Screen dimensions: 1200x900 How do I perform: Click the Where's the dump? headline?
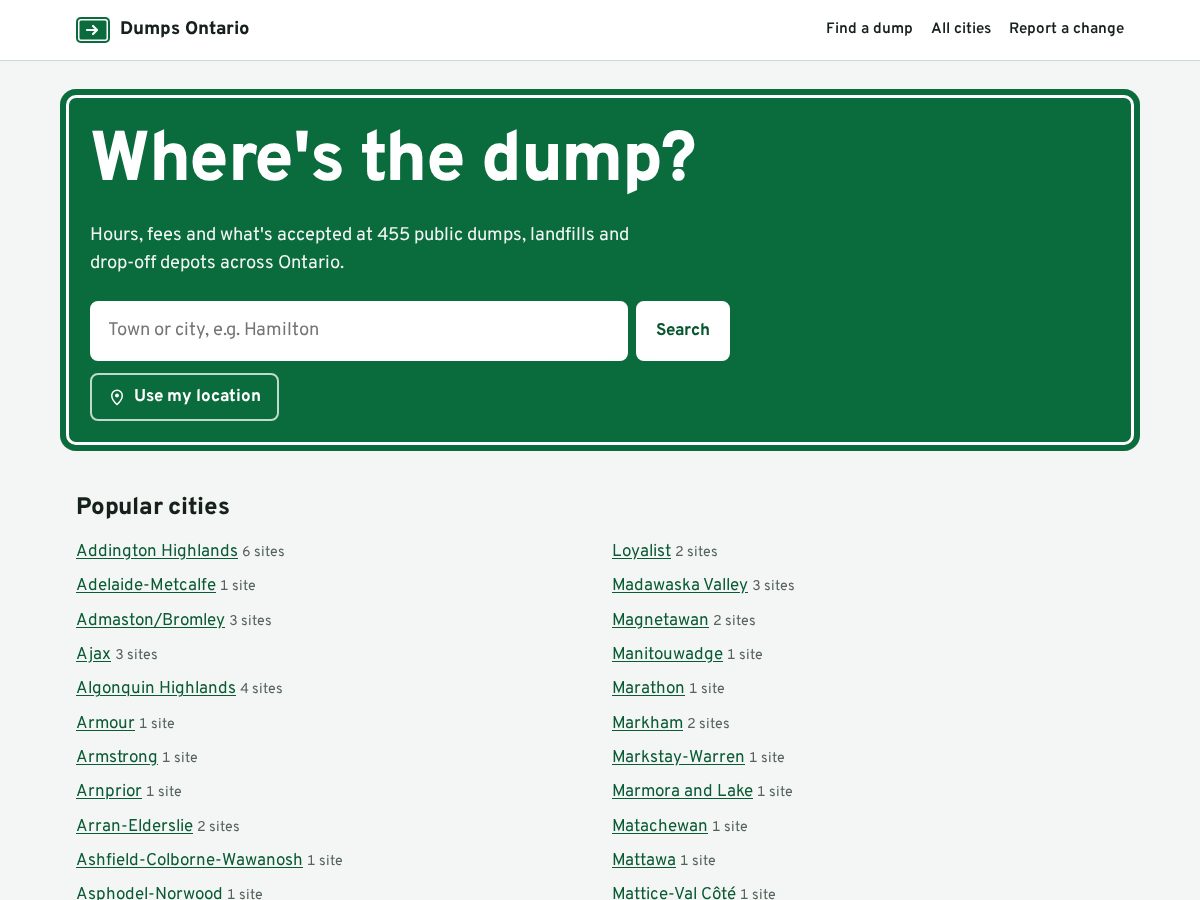[393, 160]
